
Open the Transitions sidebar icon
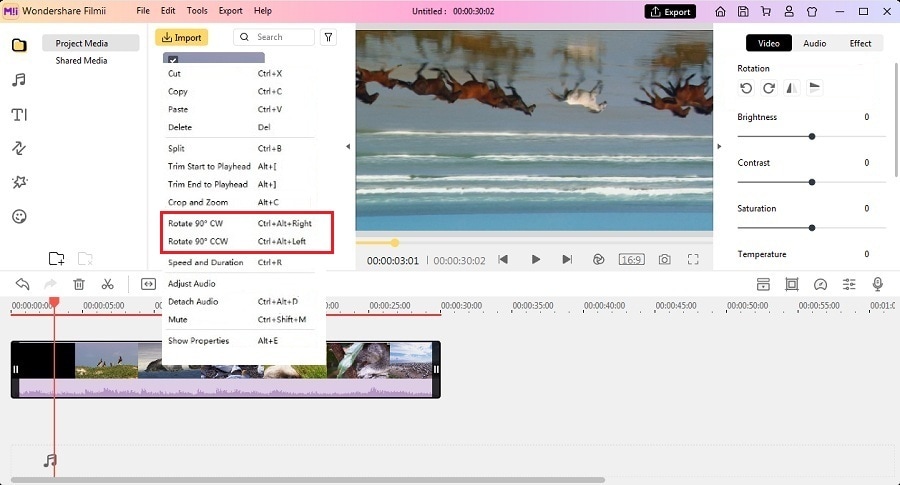point(19,148)
